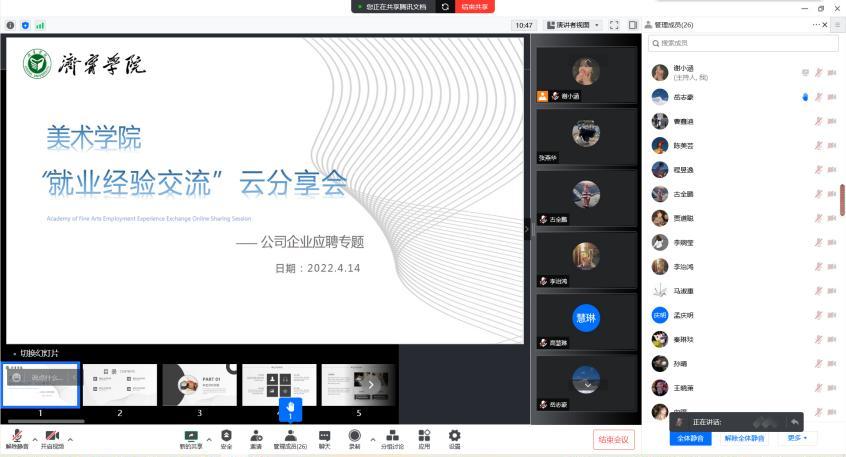Open the manage members (26) toolbar button
Viewport: 846px width, 457px height.
290,438
